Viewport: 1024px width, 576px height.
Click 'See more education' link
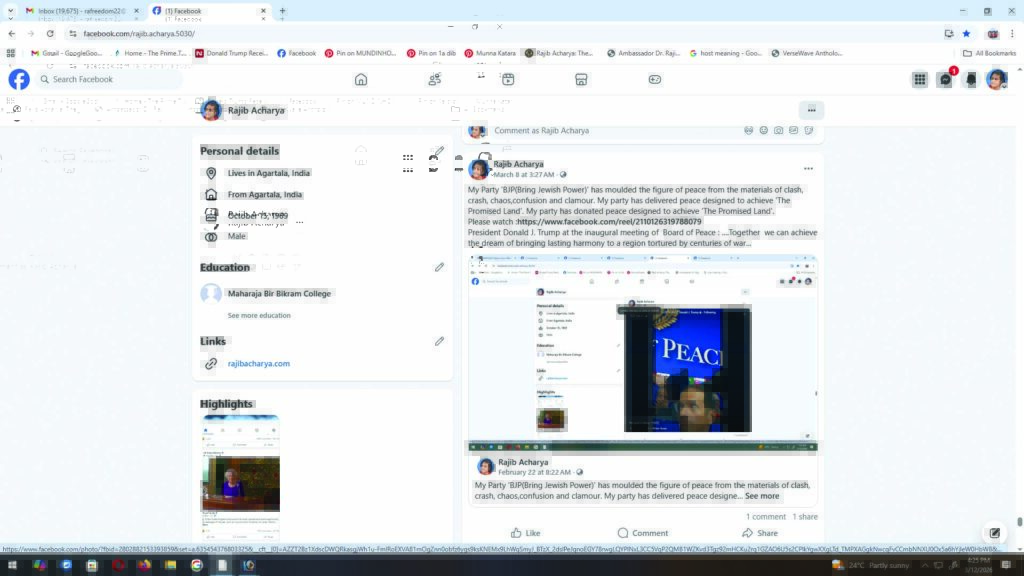coord(259,315)
